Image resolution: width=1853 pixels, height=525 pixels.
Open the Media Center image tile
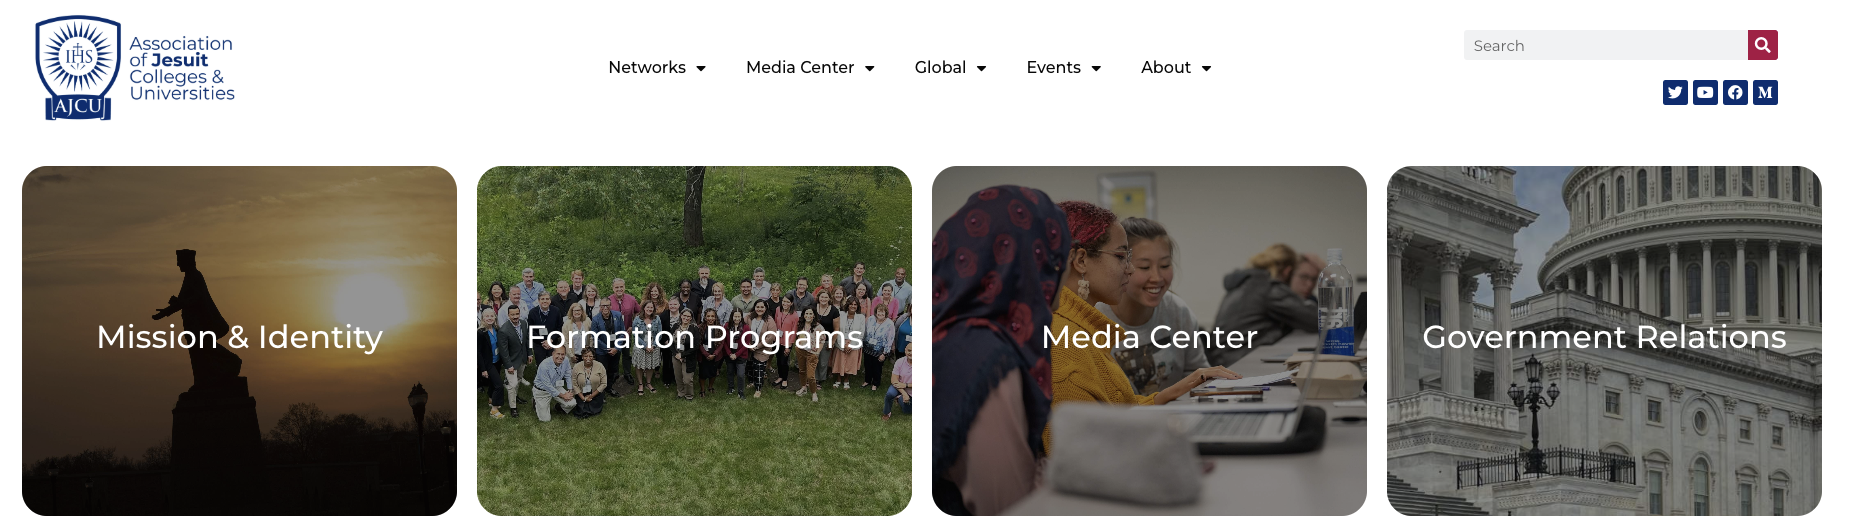(1149, 341)
